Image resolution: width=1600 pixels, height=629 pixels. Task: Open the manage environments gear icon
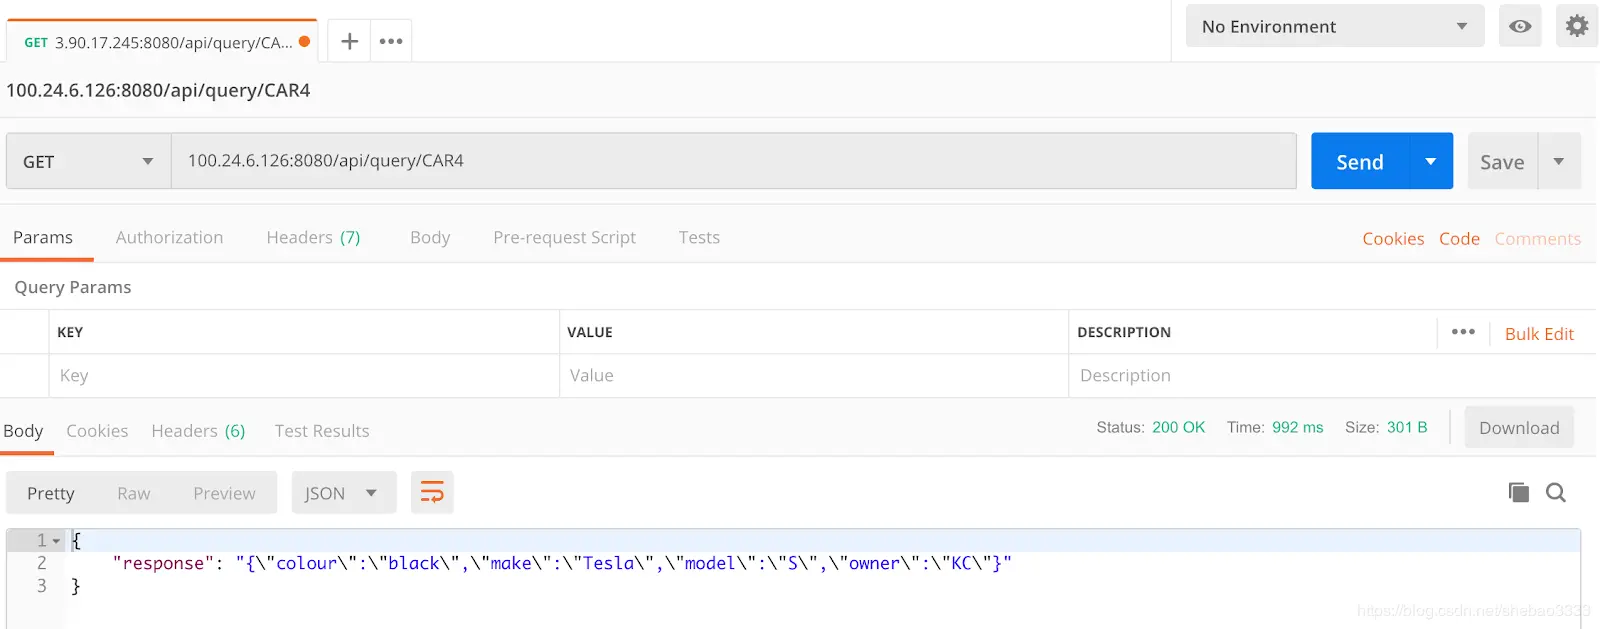[x=1577, y=26]
